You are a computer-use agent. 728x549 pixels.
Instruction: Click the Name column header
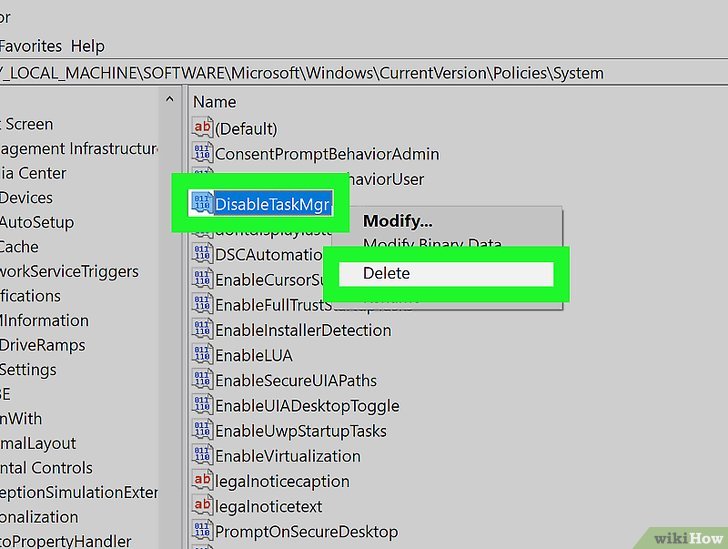(214, 102)
